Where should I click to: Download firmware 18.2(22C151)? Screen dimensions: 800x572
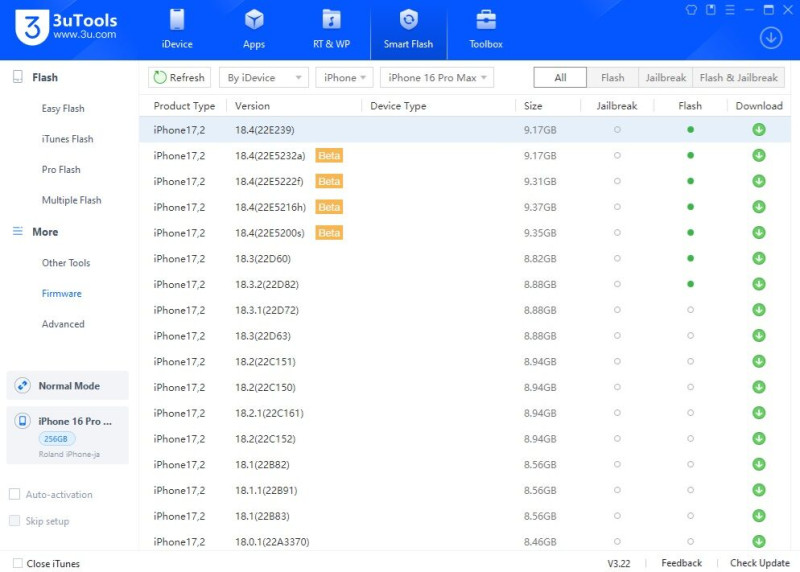[759, 361]
